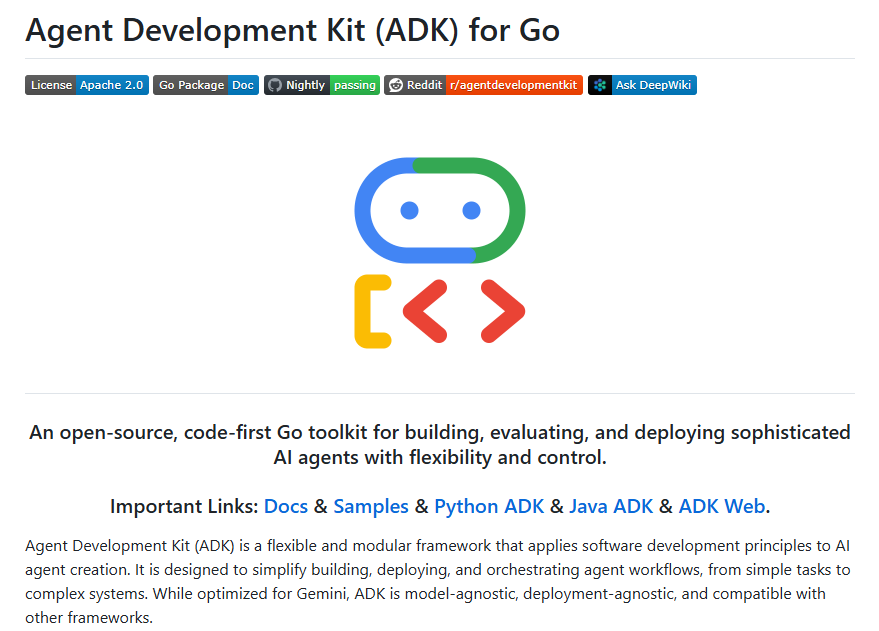This screenshot has height=631, width=879.
Task: Click the DeepWiki logo icon
Action: point(600,85)
